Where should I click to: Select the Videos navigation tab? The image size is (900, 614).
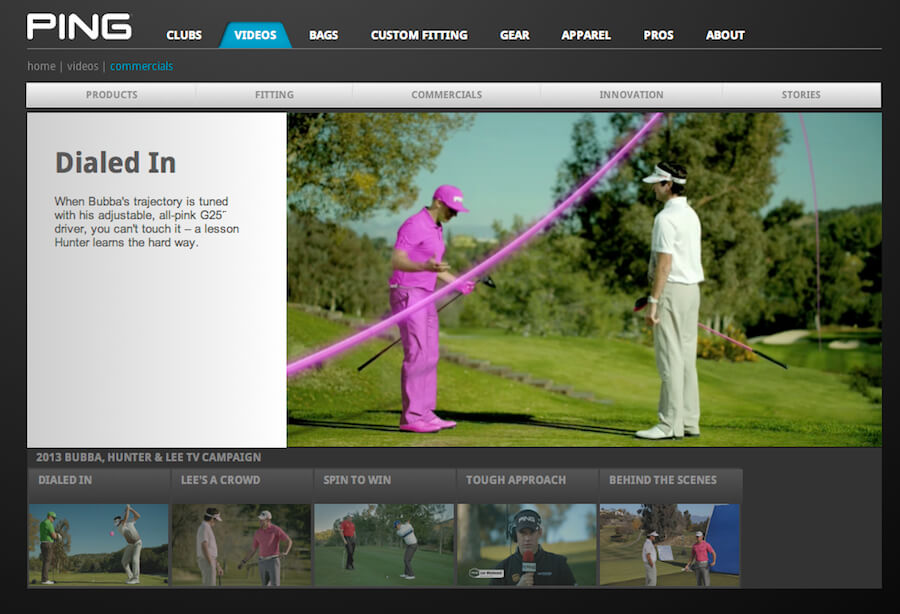[255, 35]
